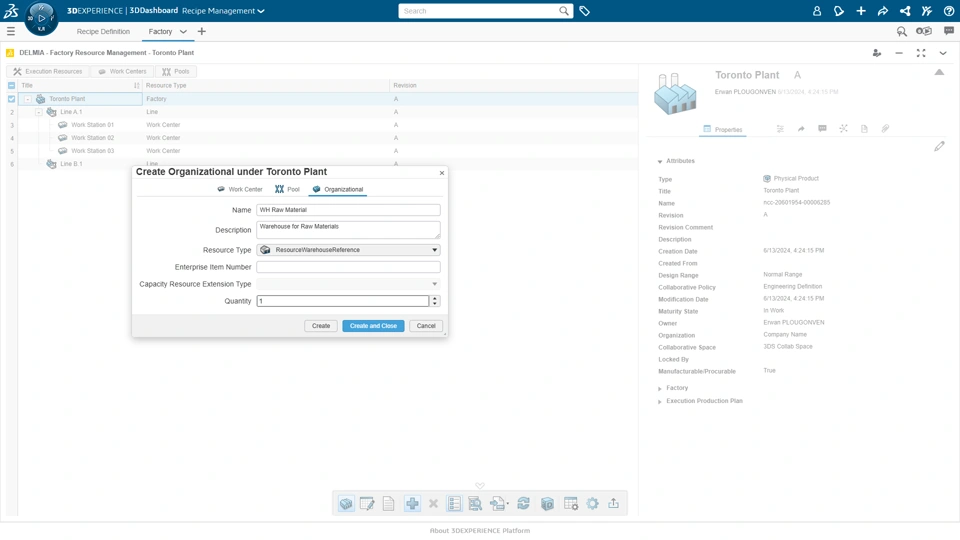The height and width of the screenshot is (540, 960).
Task: Open the tag icon next to search
Action: (585, 11)
